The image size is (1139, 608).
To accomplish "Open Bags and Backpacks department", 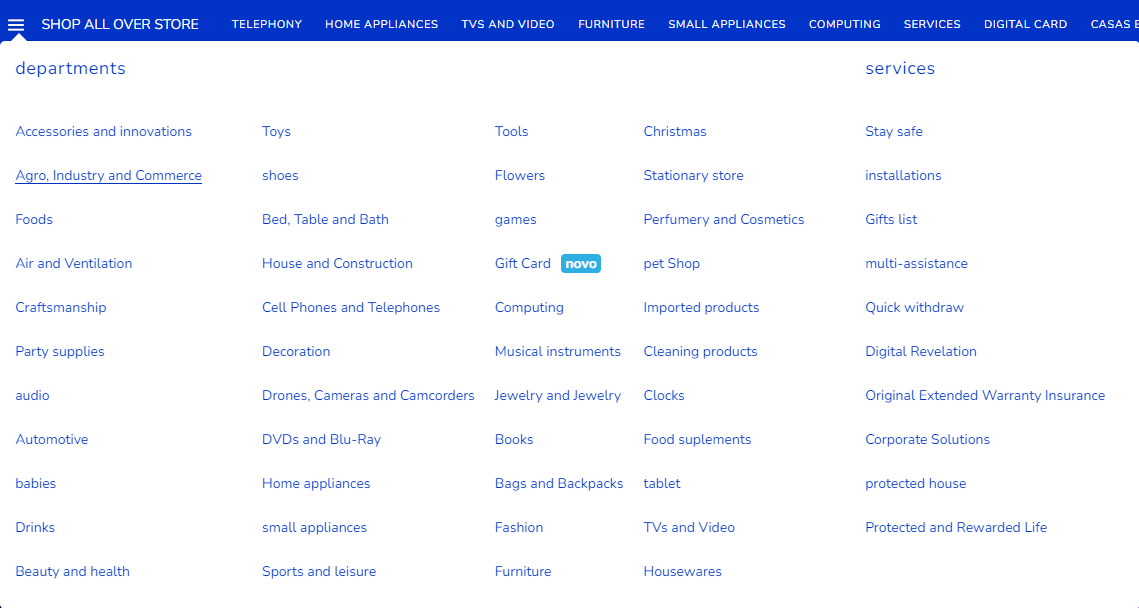I will point(559,484).
